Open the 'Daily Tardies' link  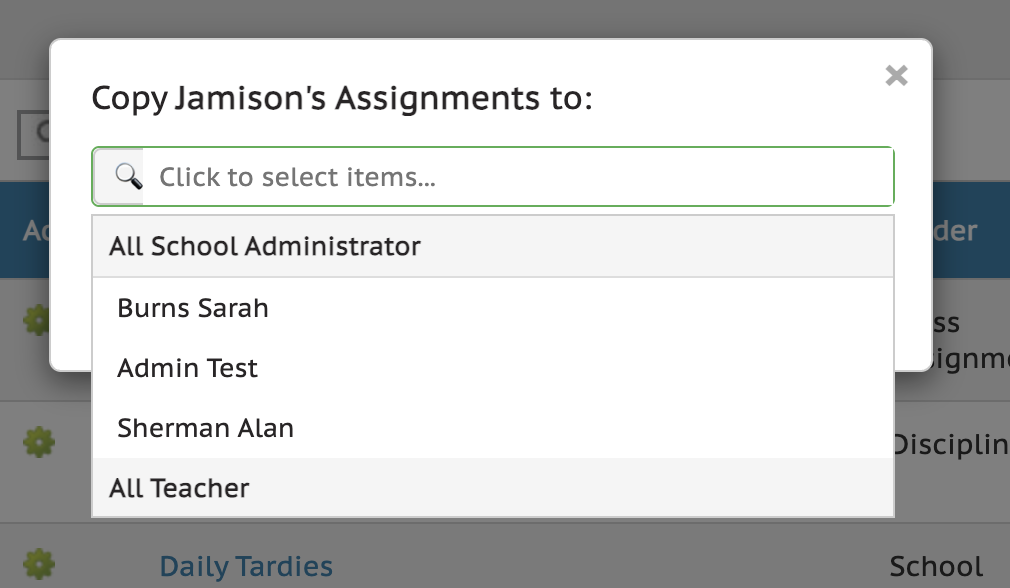(x=246, y=567)
